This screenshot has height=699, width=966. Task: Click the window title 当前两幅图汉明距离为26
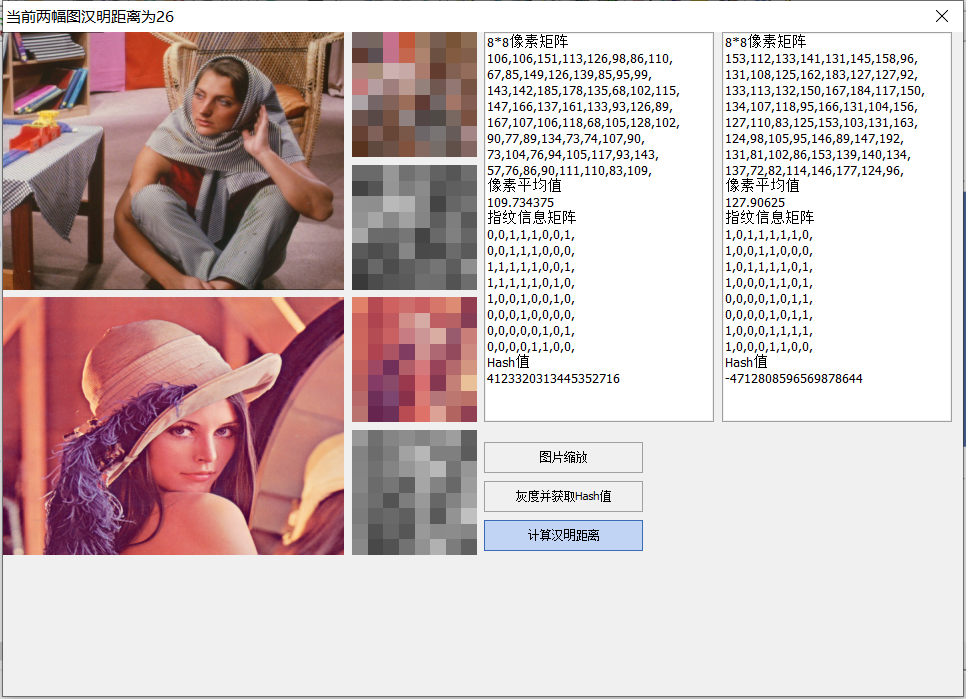coord(90,17)
